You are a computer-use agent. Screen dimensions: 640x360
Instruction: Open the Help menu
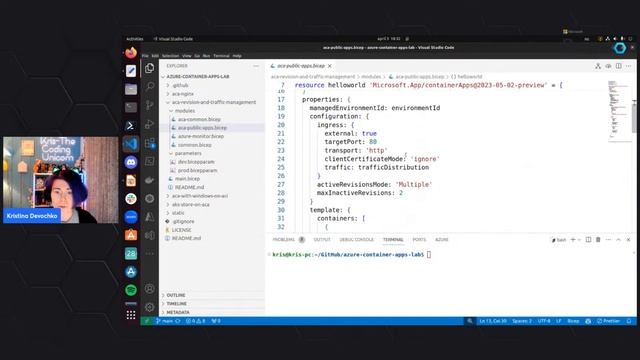coord(237,56)
